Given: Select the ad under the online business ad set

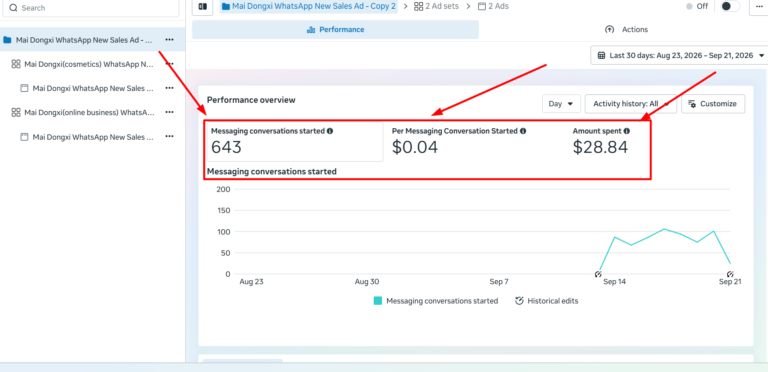Looking at the screenshot, I should pos(94,138).
